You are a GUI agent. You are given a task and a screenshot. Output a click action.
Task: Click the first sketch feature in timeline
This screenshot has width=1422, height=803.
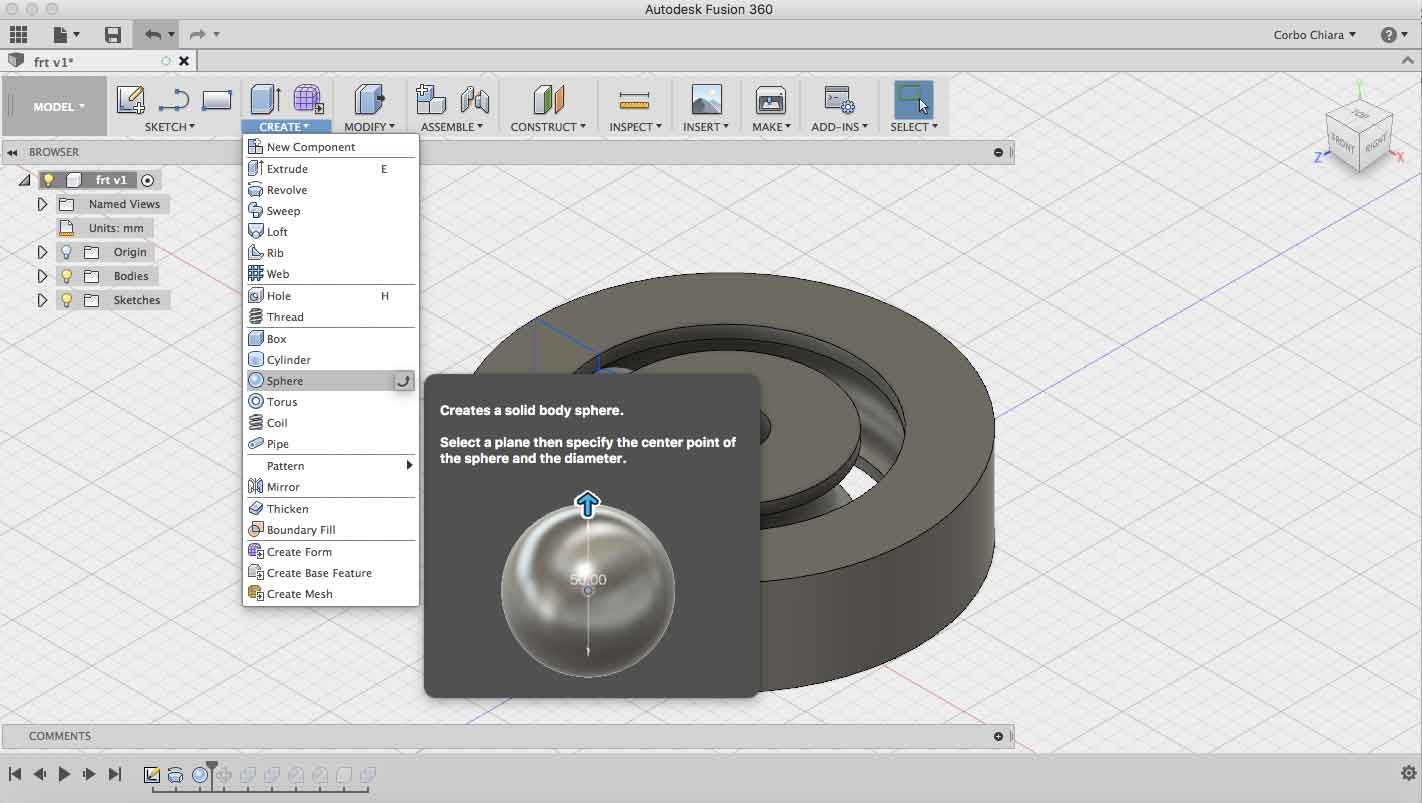(152, 775)
